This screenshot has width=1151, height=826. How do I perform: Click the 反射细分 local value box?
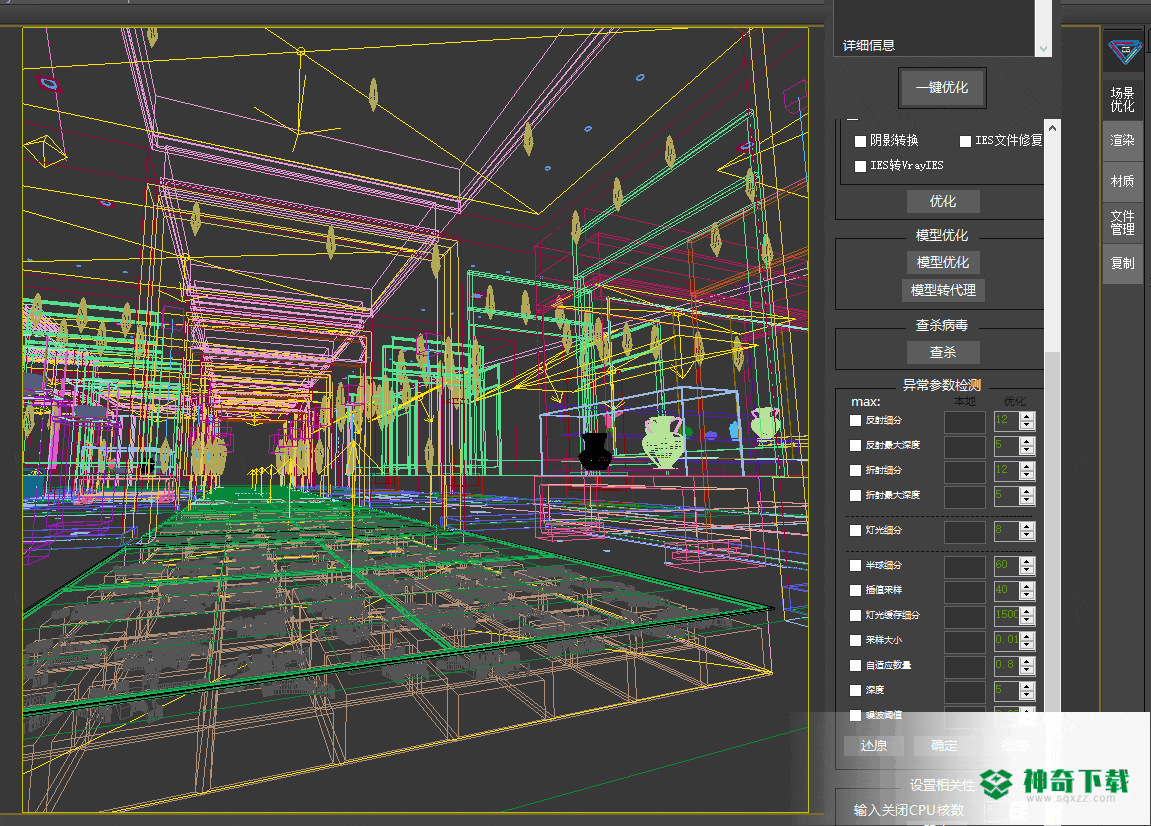(x=965, y=422)
